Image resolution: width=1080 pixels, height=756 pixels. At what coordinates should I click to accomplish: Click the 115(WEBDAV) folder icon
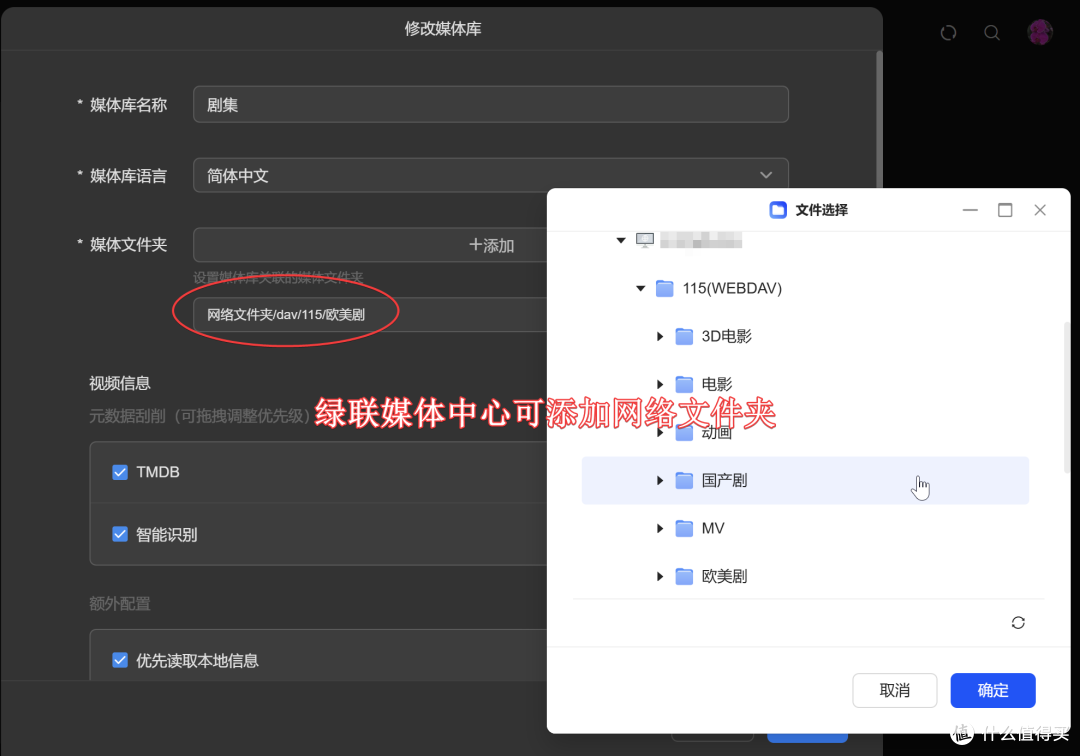tap(665, 288)
